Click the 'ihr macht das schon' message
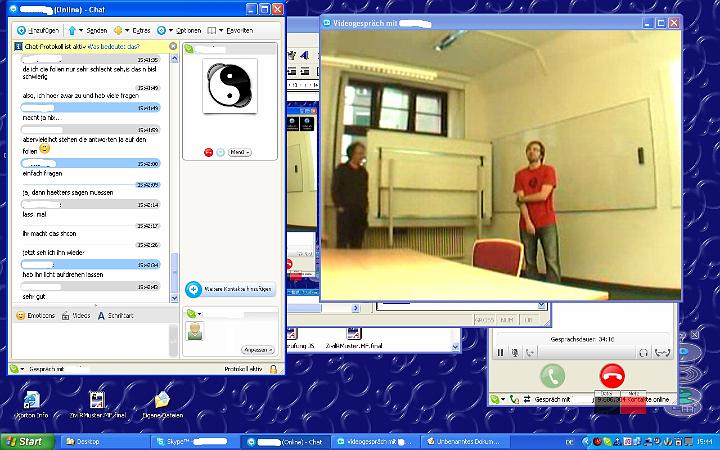This screenshot has width=720, height=450. click(x=49, y=234)
